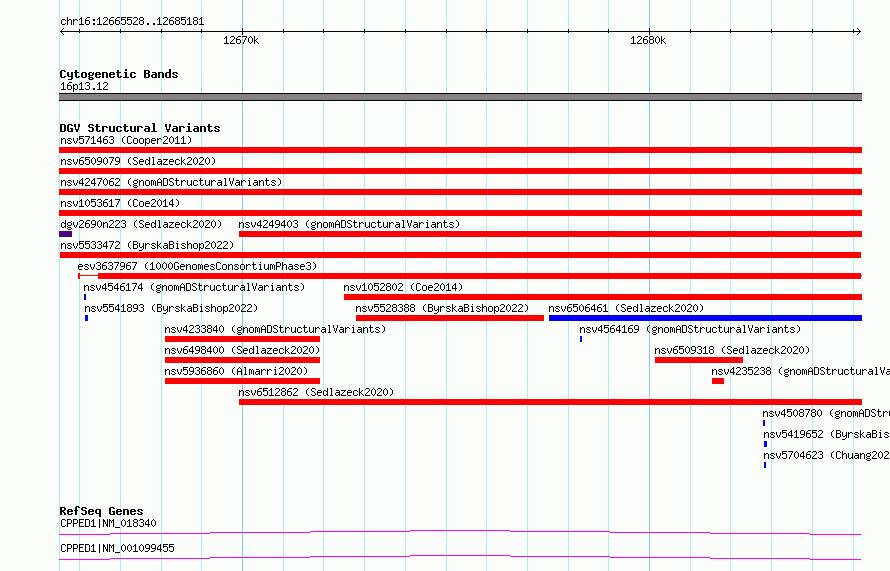This screenshot has height=571, width=890.
Task: Open the RefSeq Genes track title
Action: 101,511
